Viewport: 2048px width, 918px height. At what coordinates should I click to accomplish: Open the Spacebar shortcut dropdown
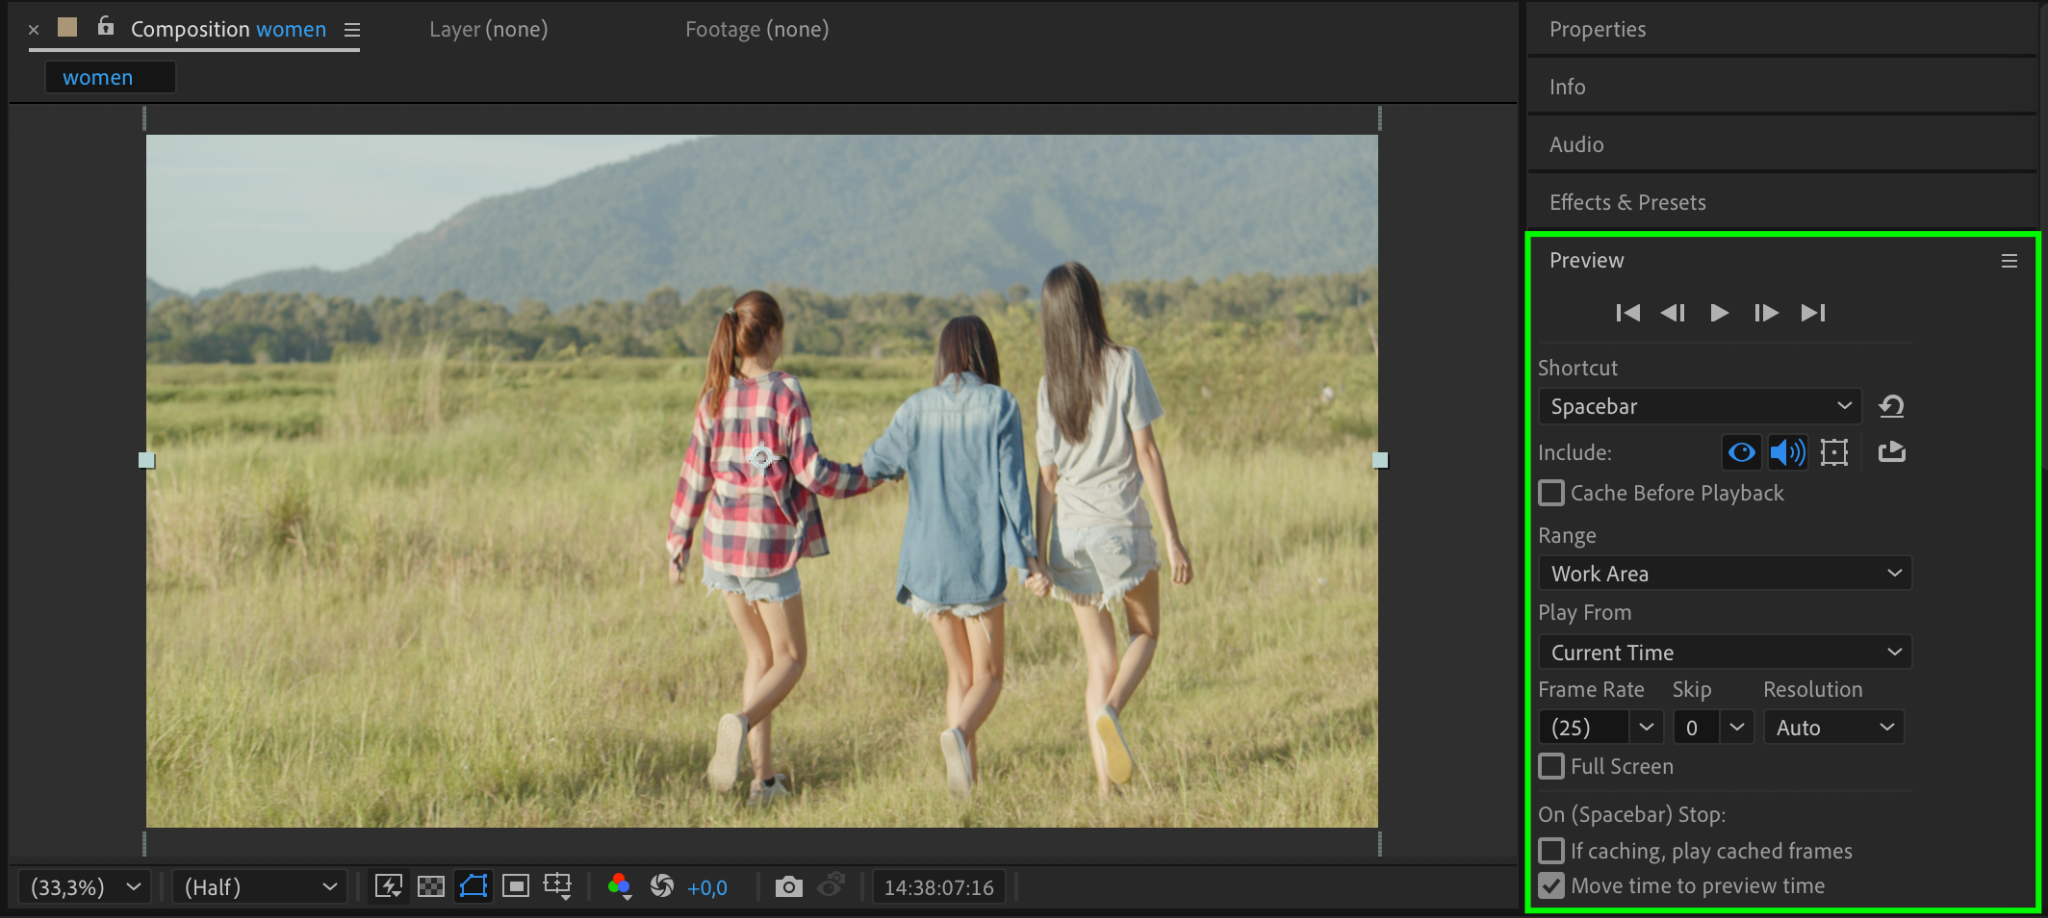point(1700,406)
